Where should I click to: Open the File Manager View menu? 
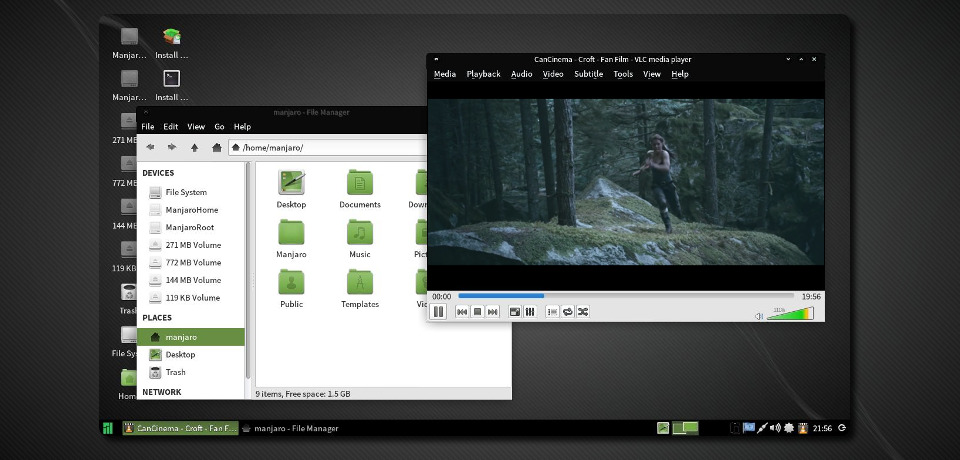click(x=196, y=127)
